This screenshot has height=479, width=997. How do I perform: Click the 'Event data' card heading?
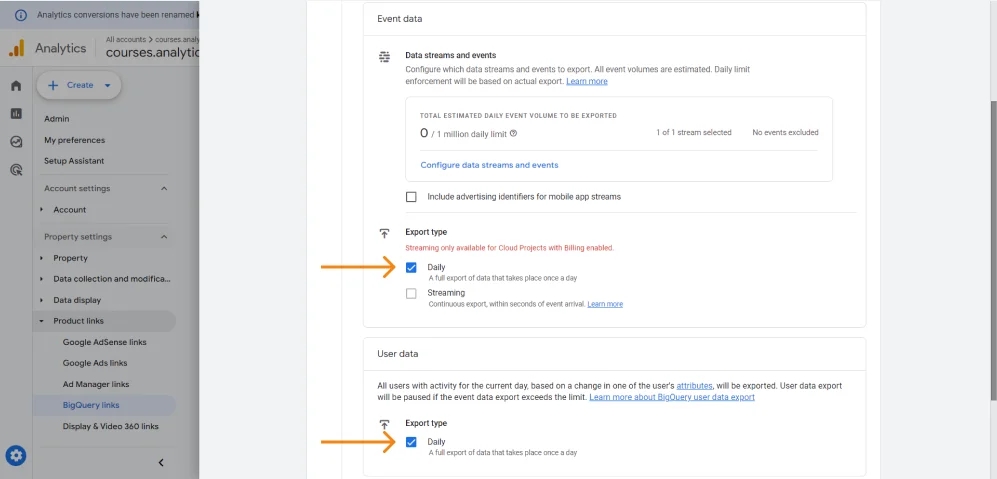[399, 19]
